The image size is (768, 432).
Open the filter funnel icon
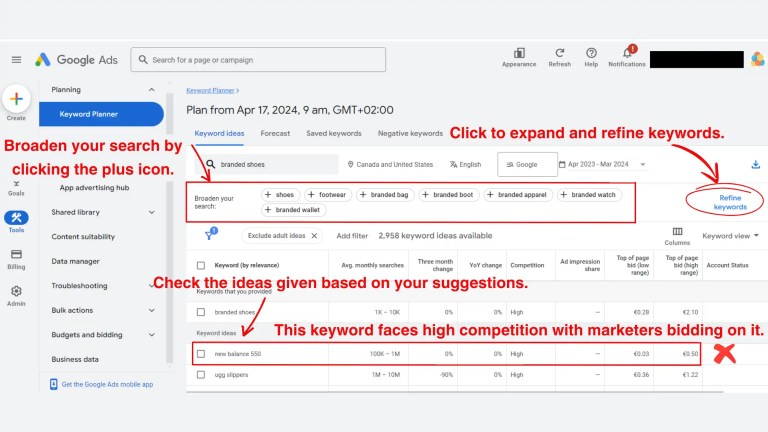(211, 235)
